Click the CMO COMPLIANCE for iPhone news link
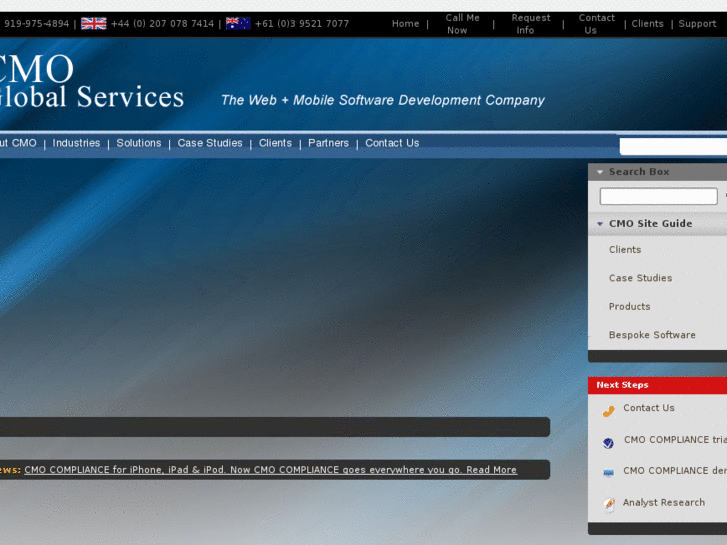The height and width of the screenshot is (545, 727). 270,470
